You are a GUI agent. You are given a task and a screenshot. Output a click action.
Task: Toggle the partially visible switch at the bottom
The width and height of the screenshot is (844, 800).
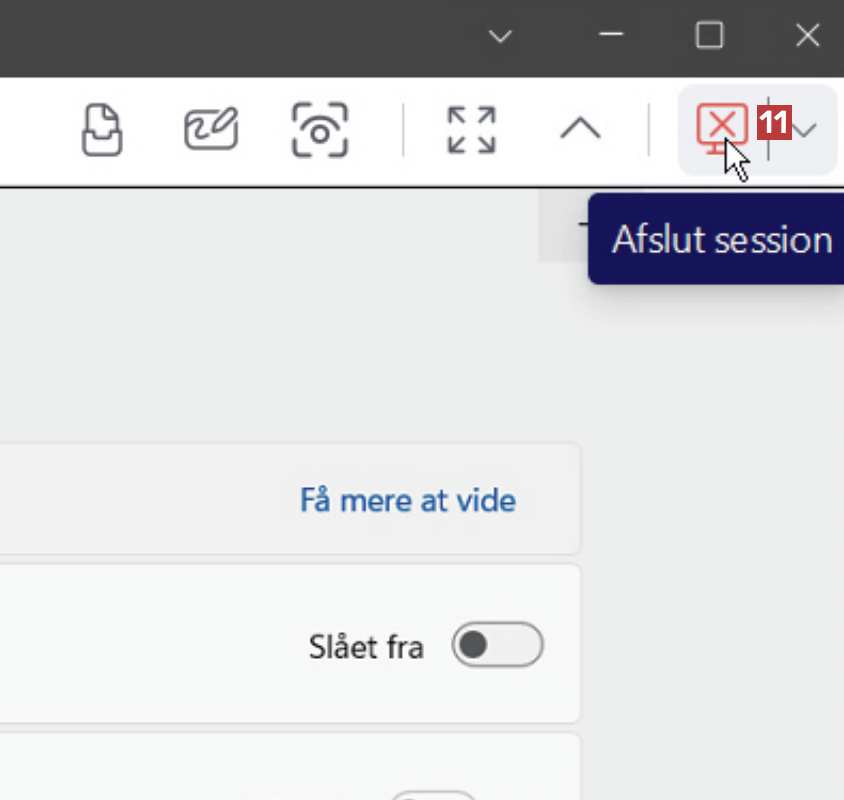[x=433, y=795]
